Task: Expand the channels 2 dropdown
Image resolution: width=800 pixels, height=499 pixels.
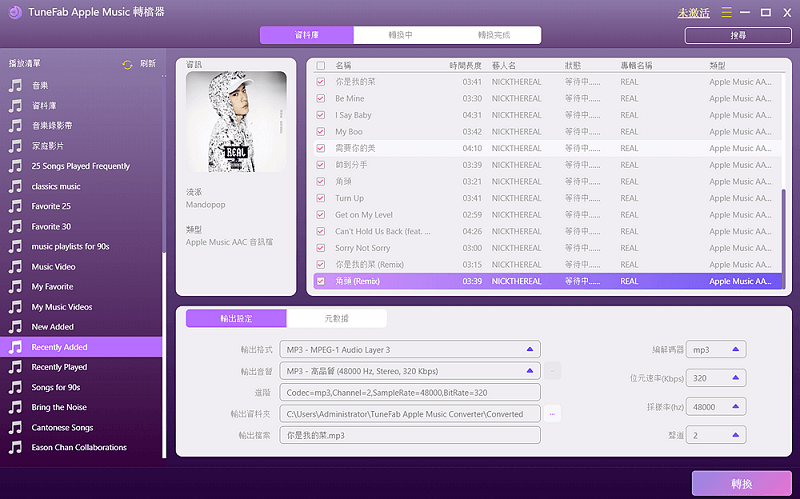Action: click(x=716, y=435)
